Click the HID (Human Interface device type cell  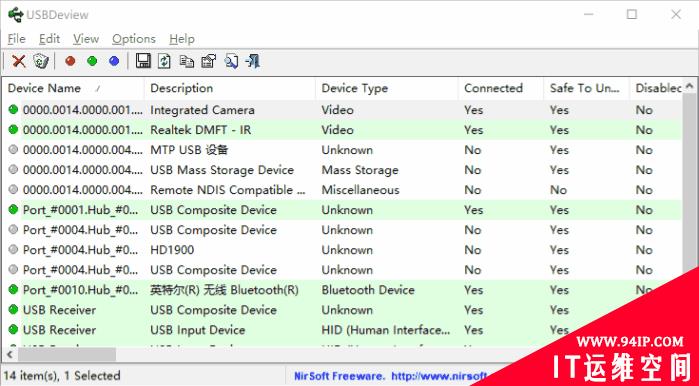[386, 330]
